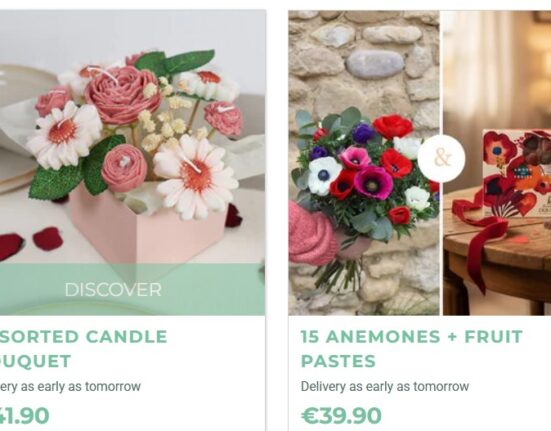Image resolution: width=551 pixels, height=431 pixels.
Task: Click the red rose petals on the table
Action: (x=30, y=242)
